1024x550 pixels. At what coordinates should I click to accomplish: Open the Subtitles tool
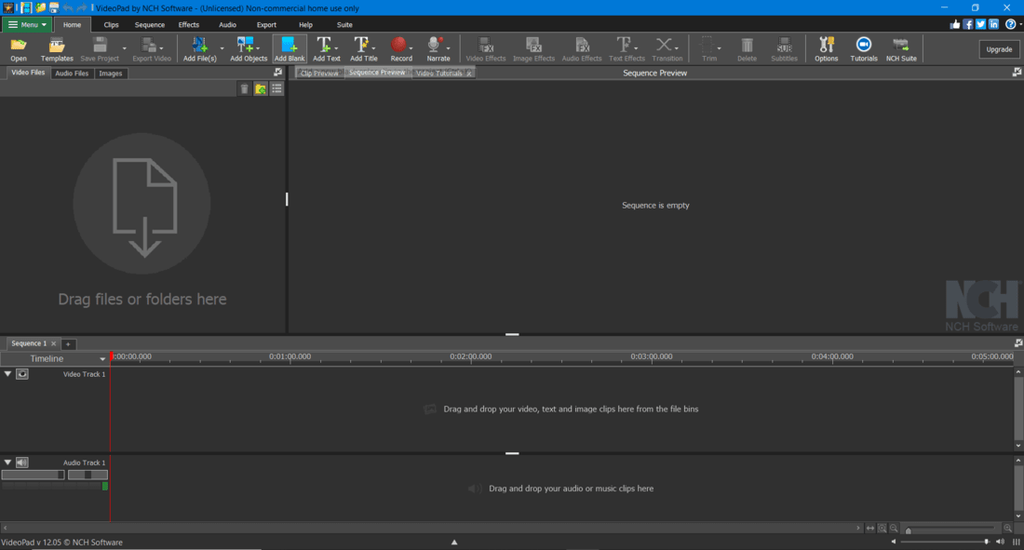(x=784, y=49)
